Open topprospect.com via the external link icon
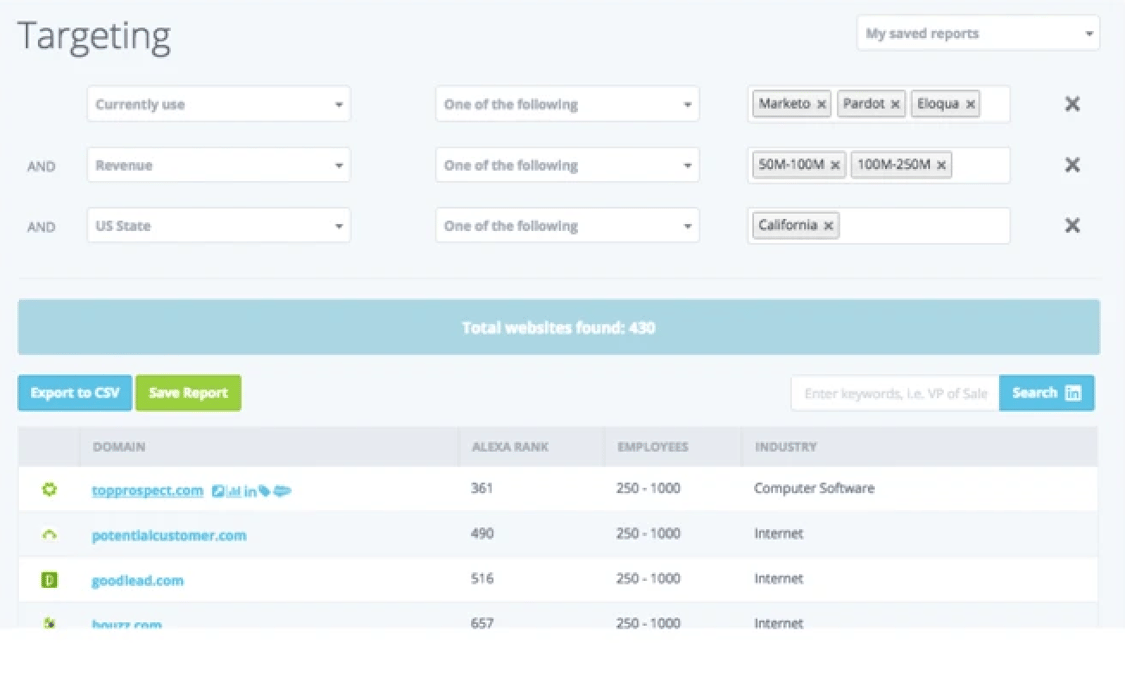 [218, 490]
